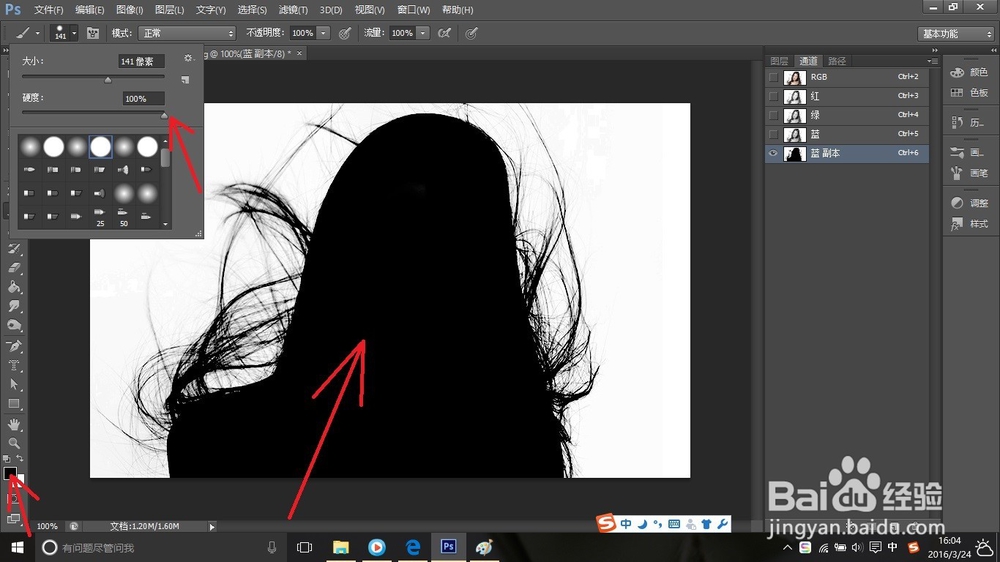Open the 画笔 brush panel
The height and width of the screenshot is (562, 1000).
pos(969,173)
